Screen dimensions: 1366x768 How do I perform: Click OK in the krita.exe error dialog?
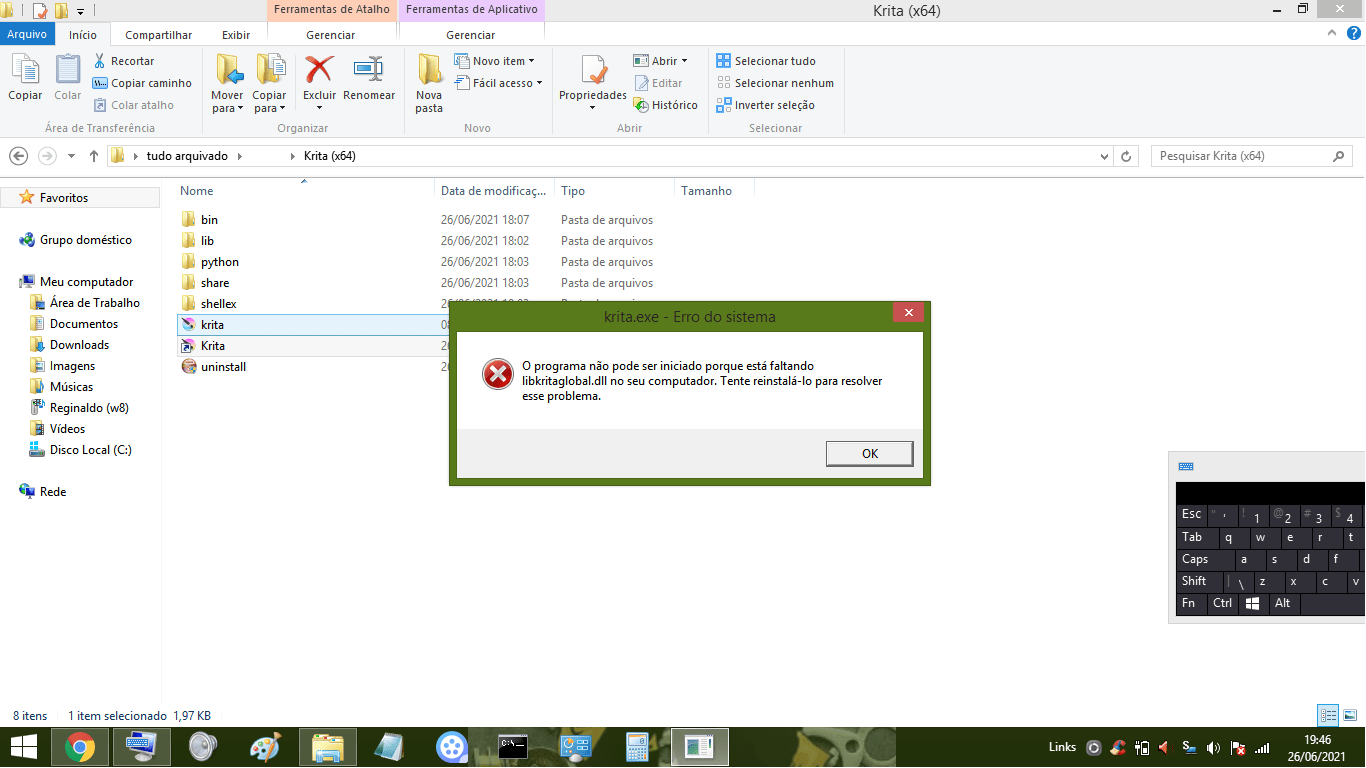pyautogui.click(x=870, y=454)
